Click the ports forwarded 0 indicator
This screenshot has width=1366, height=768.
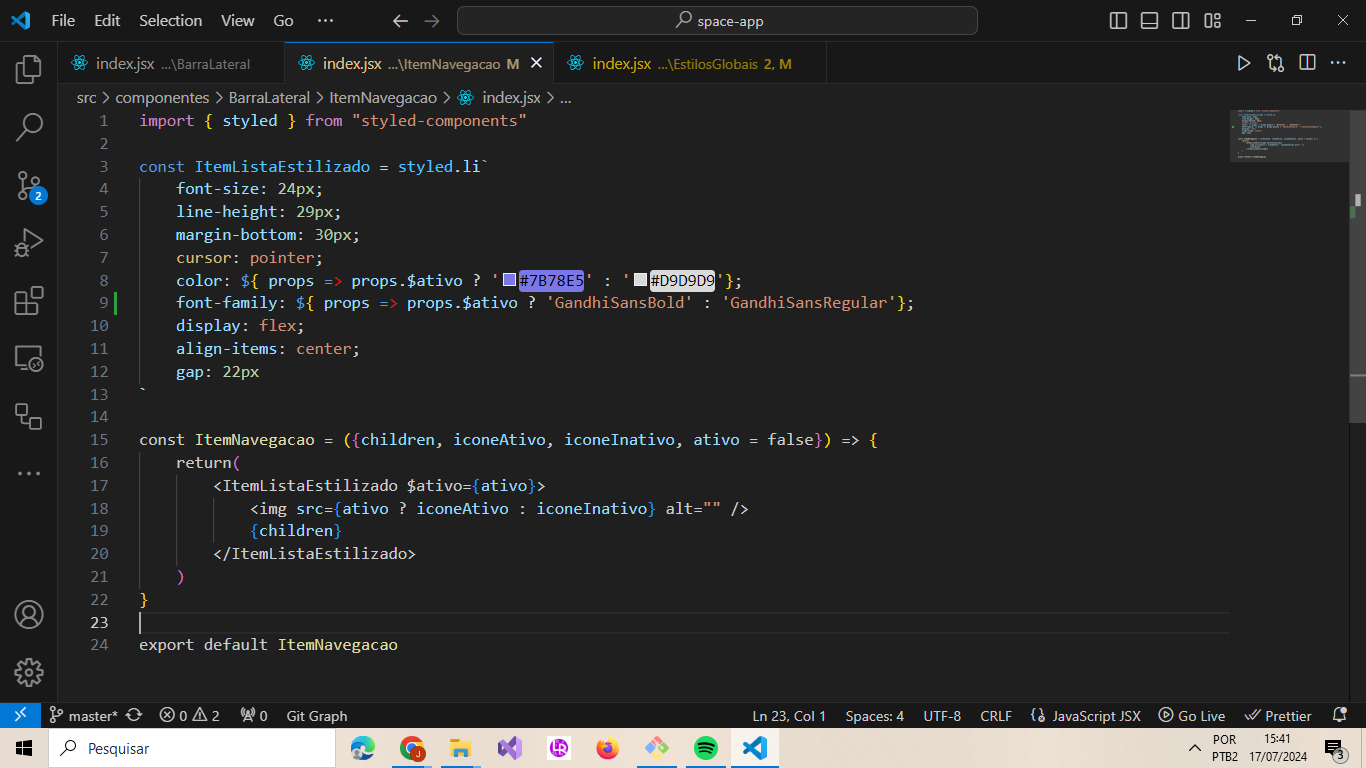coord(254,716)
